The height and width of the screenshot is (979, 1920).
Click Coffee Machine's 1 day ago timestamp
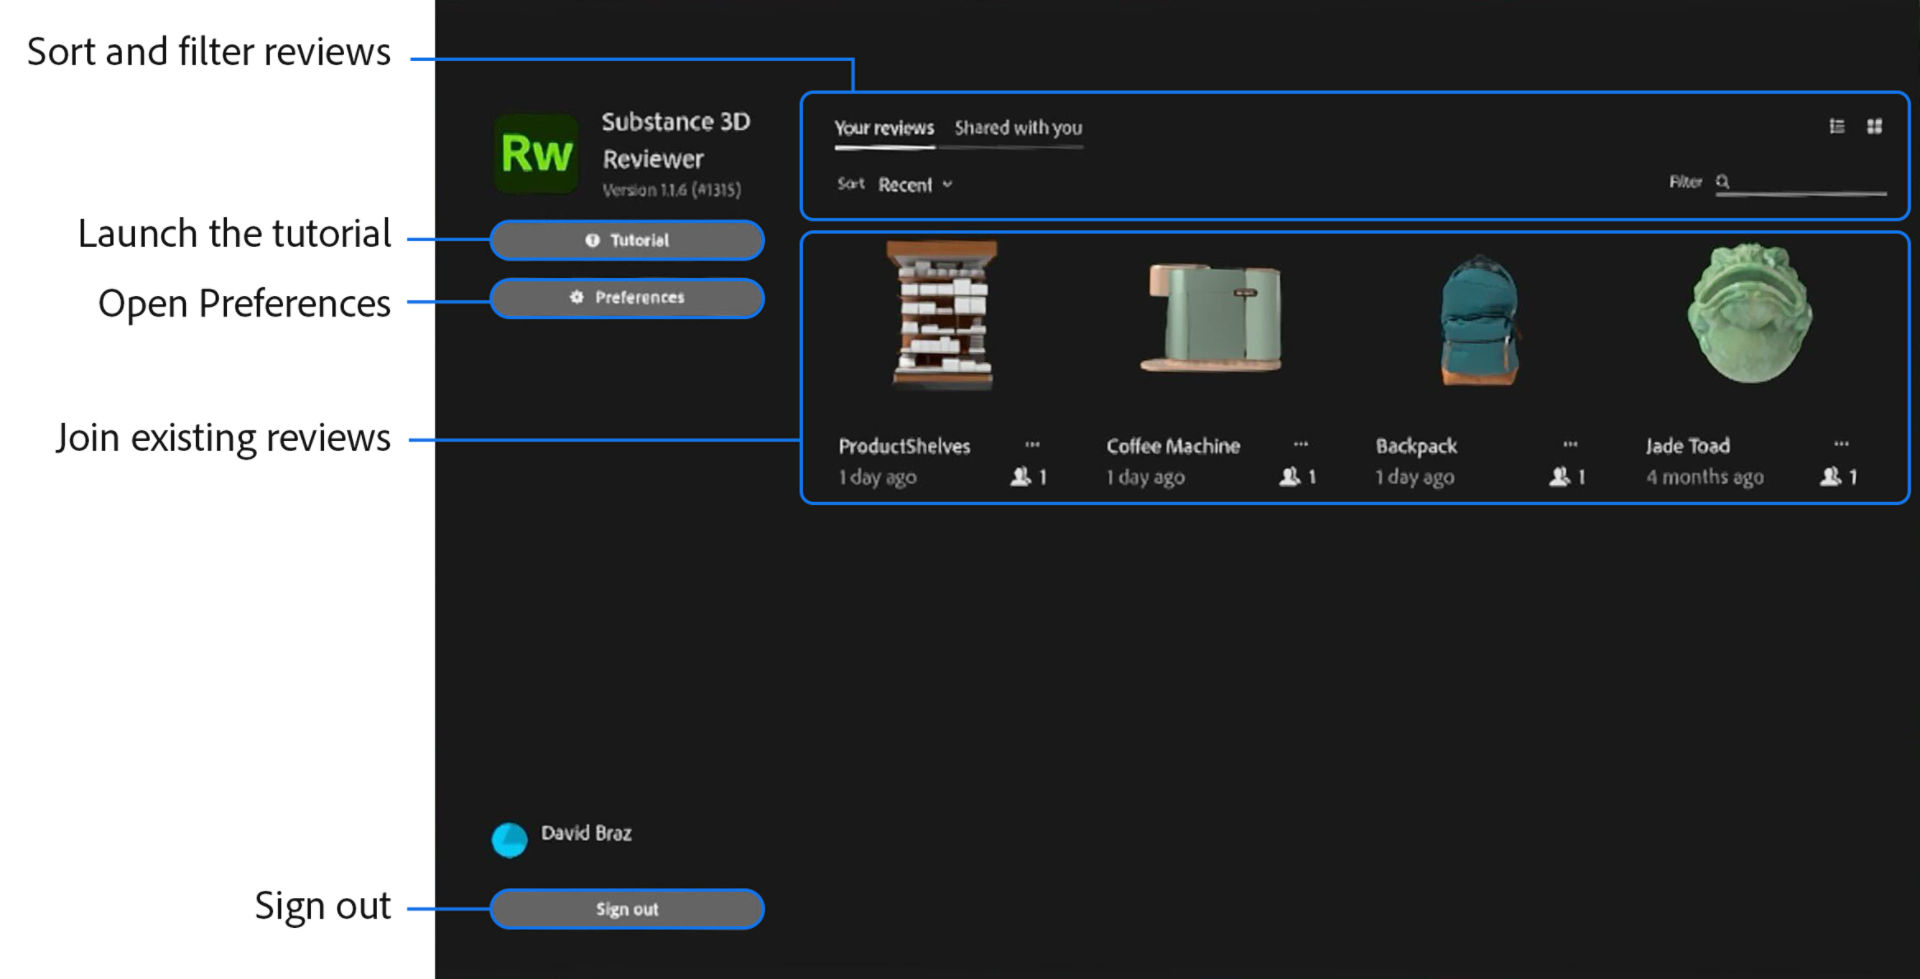pyautogui.click(x=1145, y=478)
